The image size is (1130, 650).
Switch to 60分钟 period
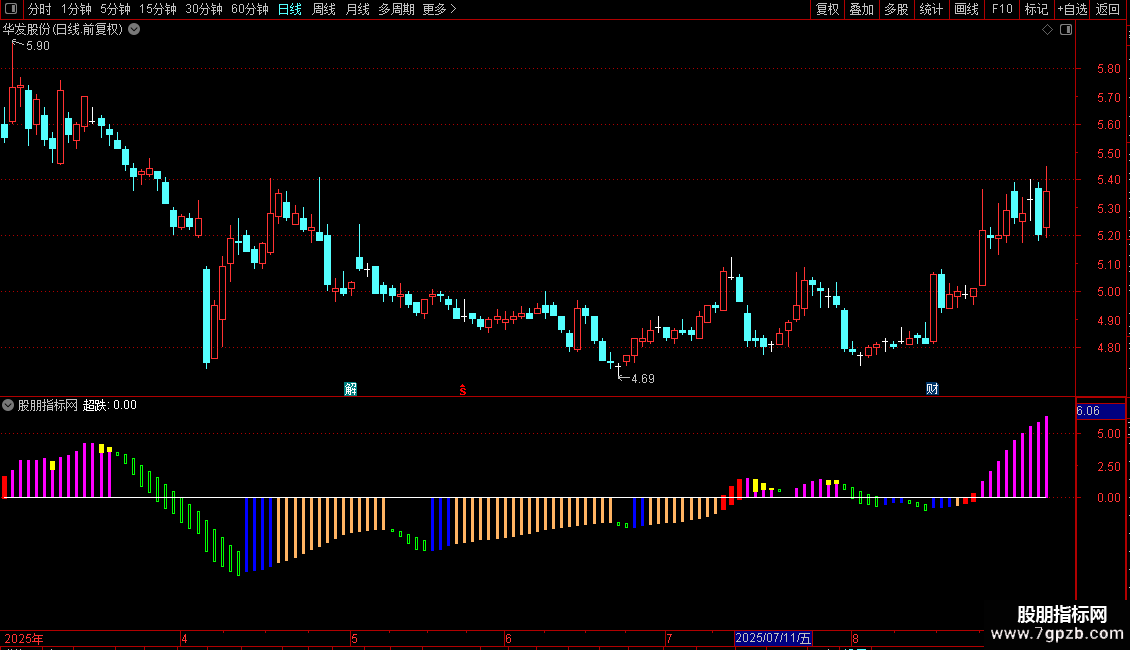tap(249, 9)
